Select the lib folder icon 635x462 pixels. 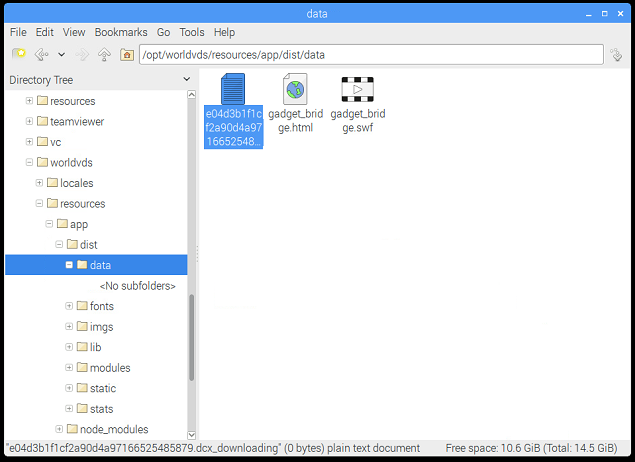click(82, 347)
